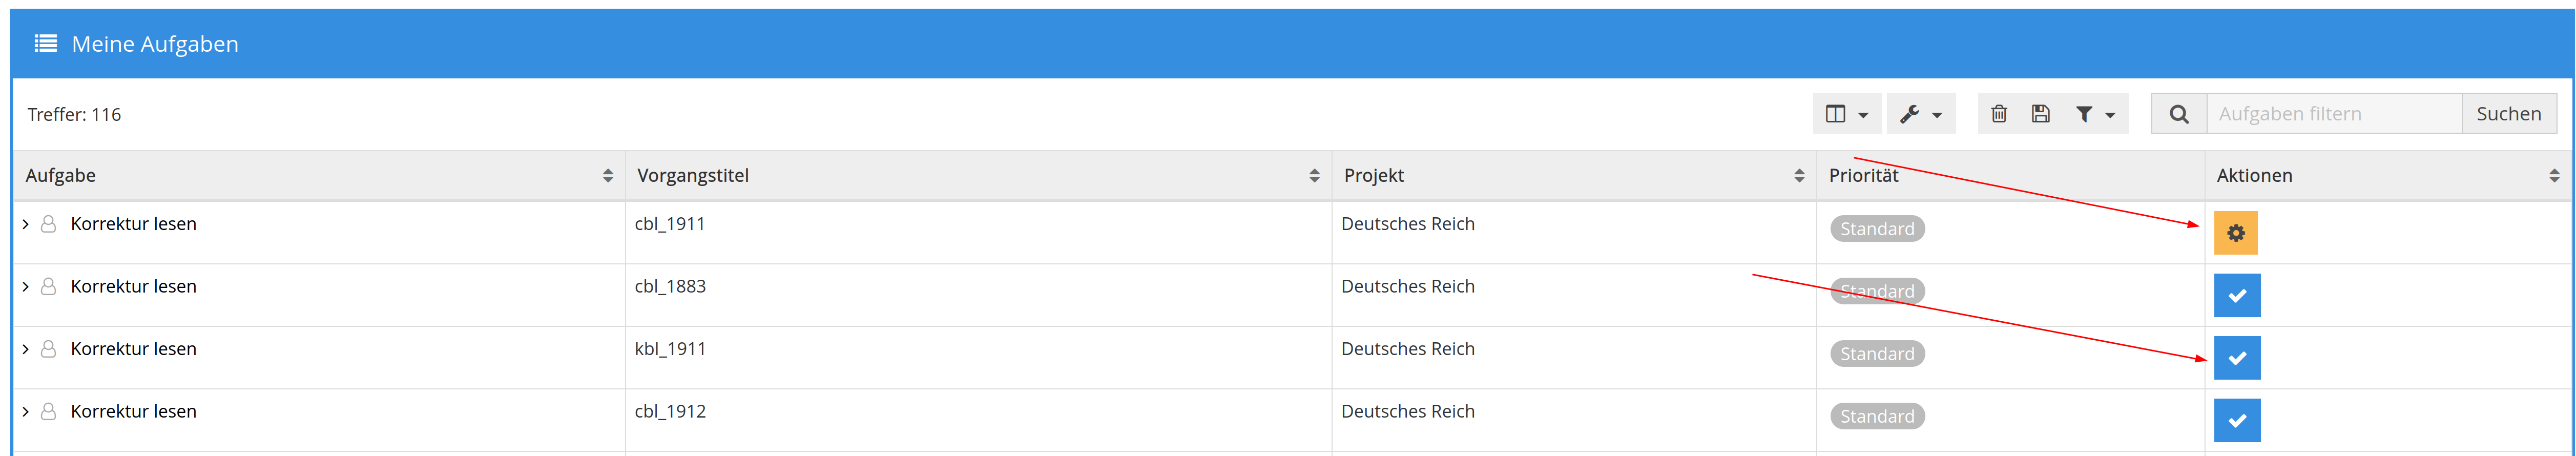Expand the cbl_1883 task row chevron
This screenshot has height=456, width=2576.
coord(26,287)
